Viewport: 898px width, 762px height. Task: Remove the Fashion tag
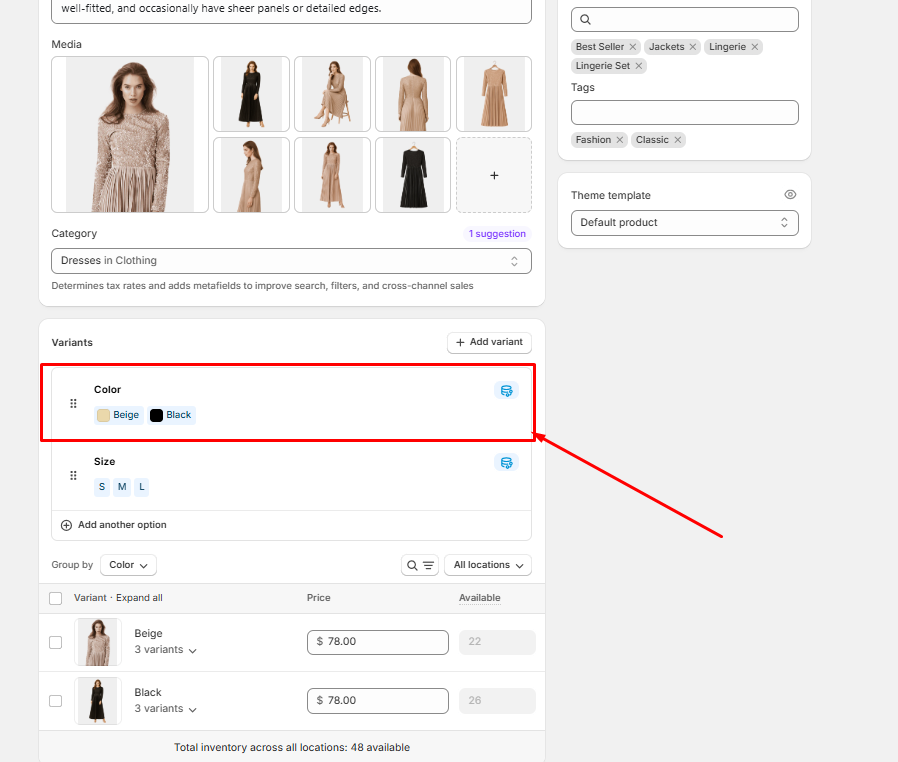620,140
